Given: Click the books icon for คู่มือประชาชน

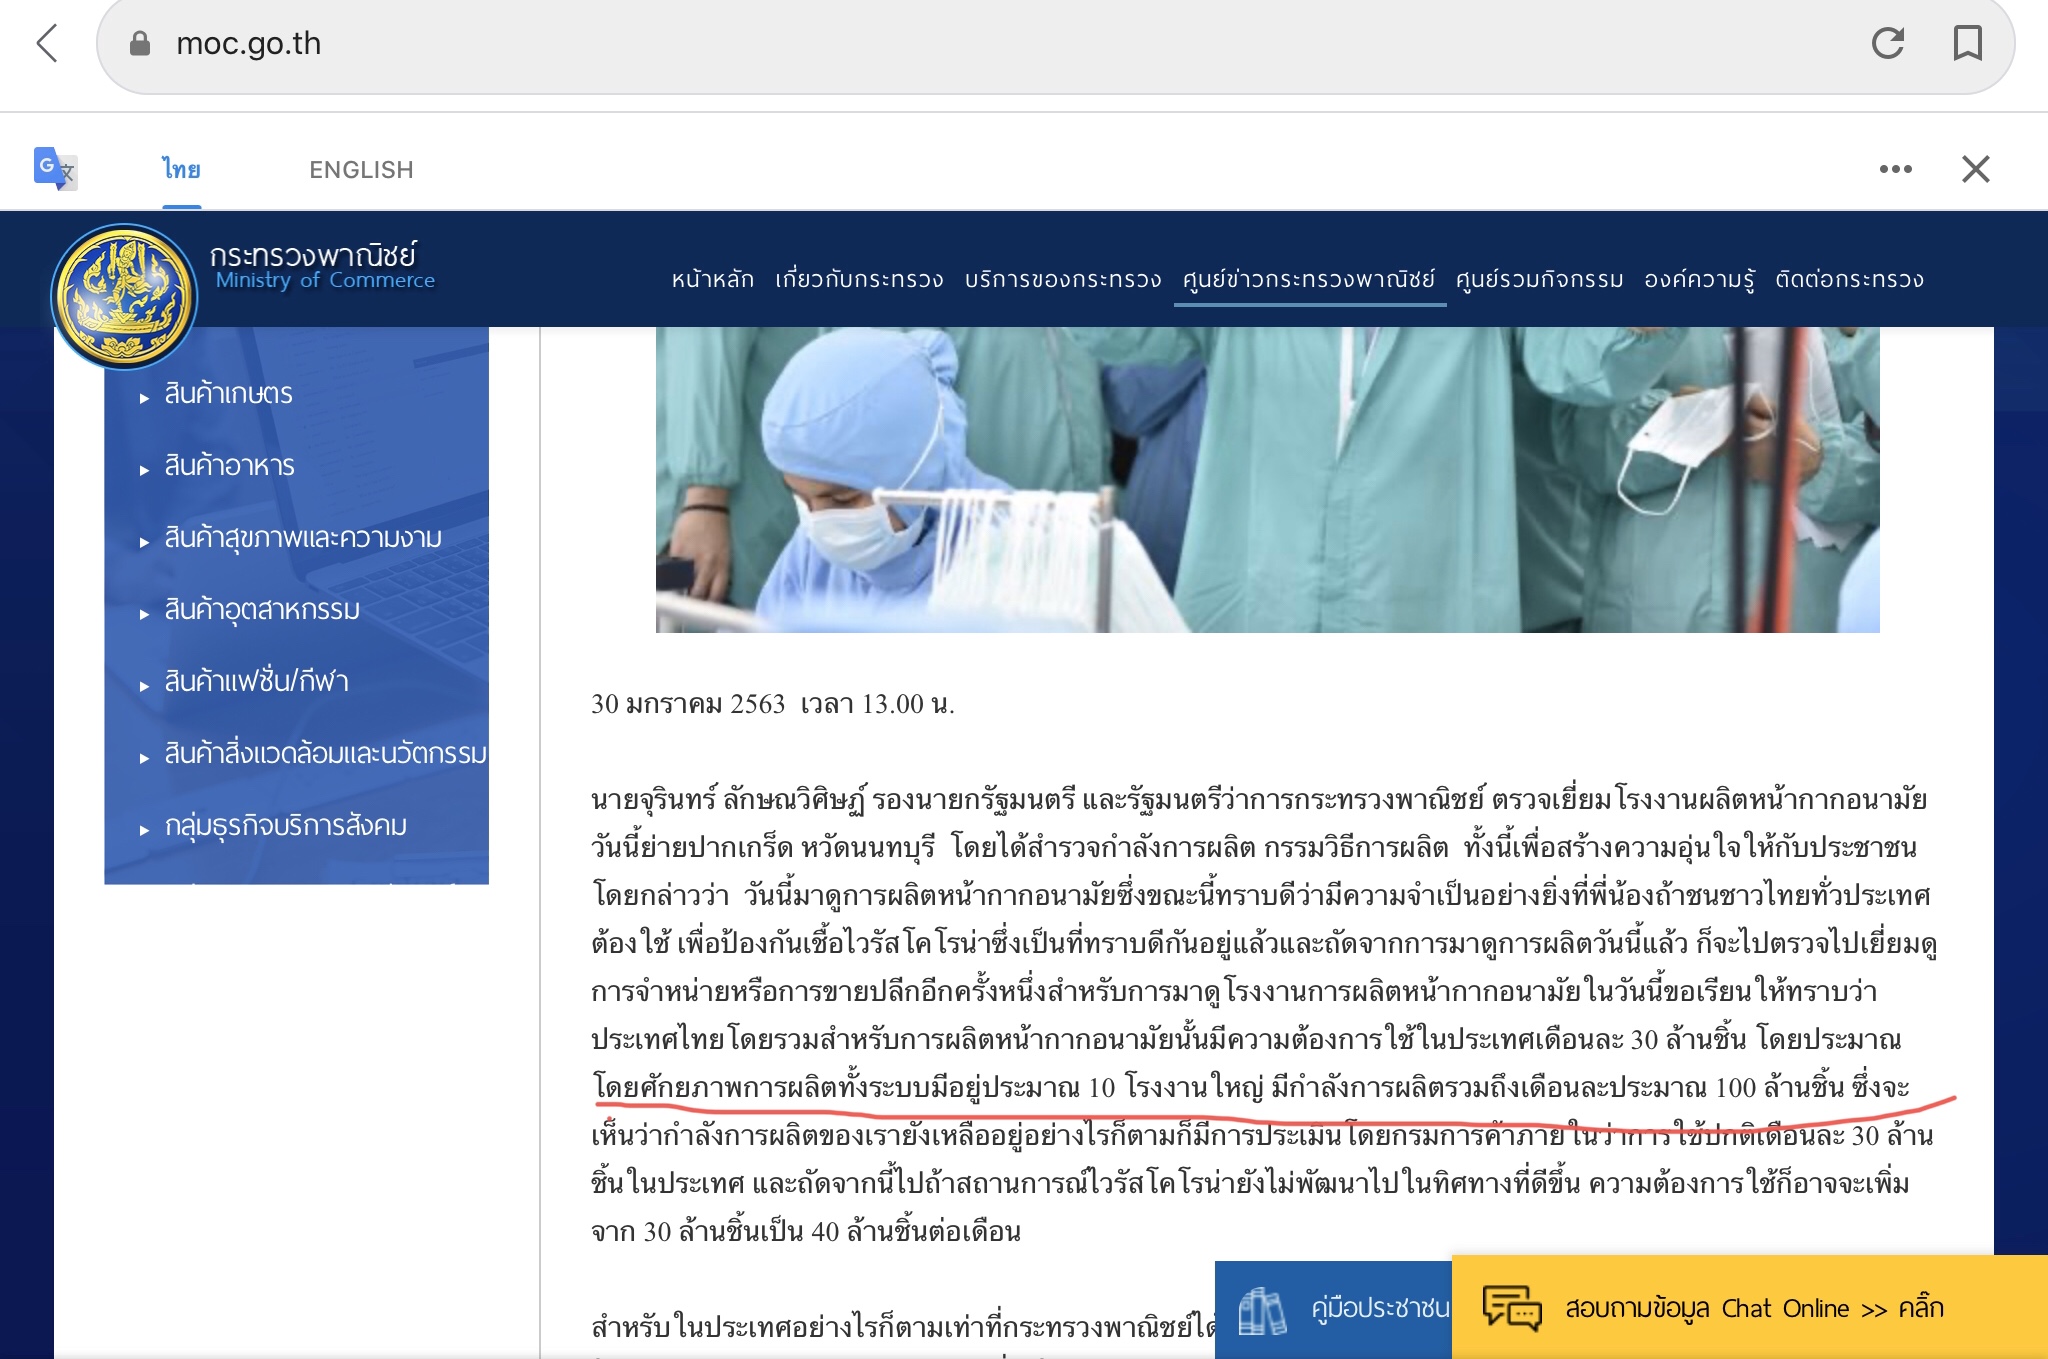Looking at the screenshot, I should pos(1261,1310).
